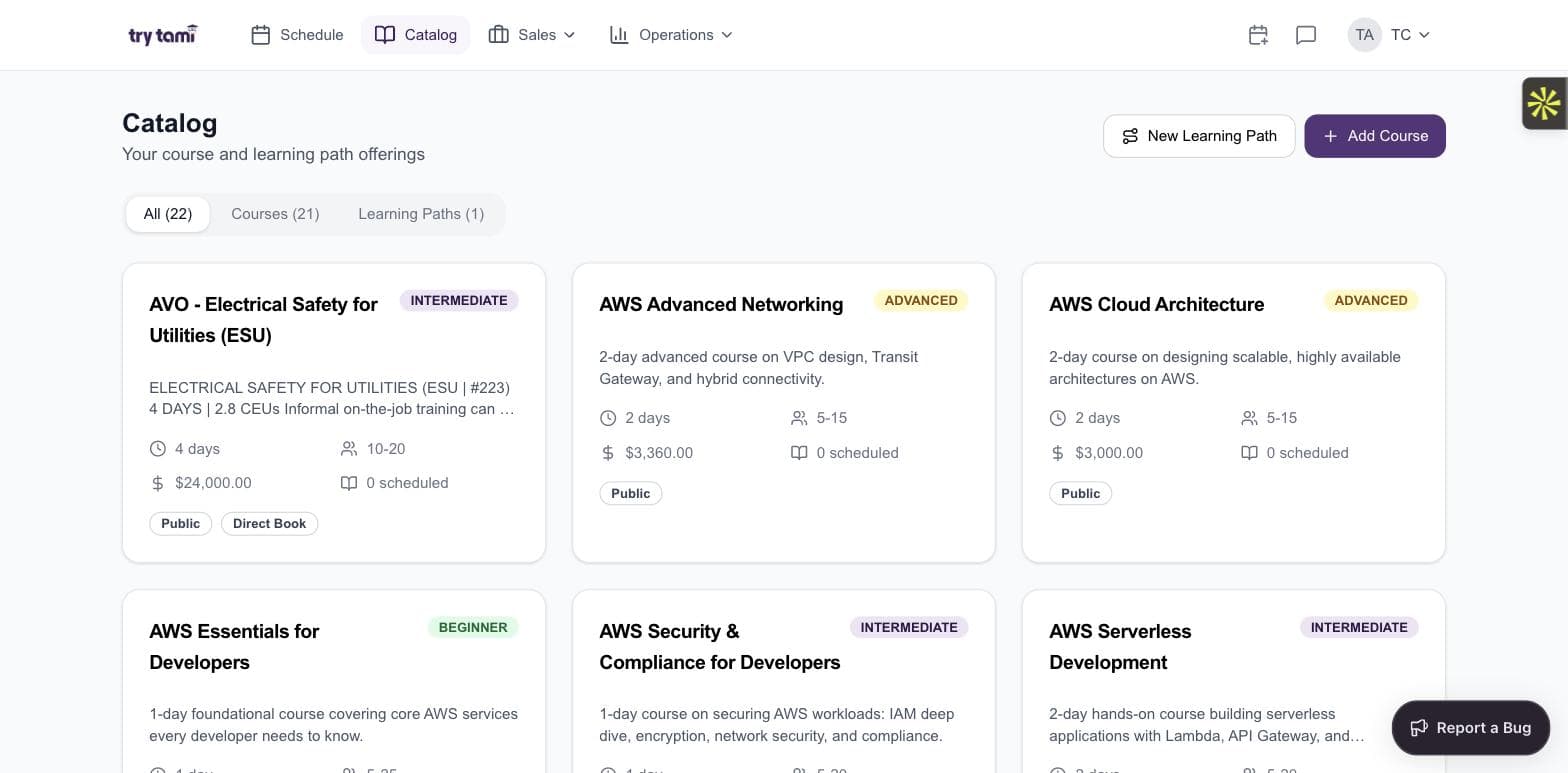This screenshot has width=1568, height=773.
Task: Click the "4 days" duration text
Action: [x=197, y=449]
